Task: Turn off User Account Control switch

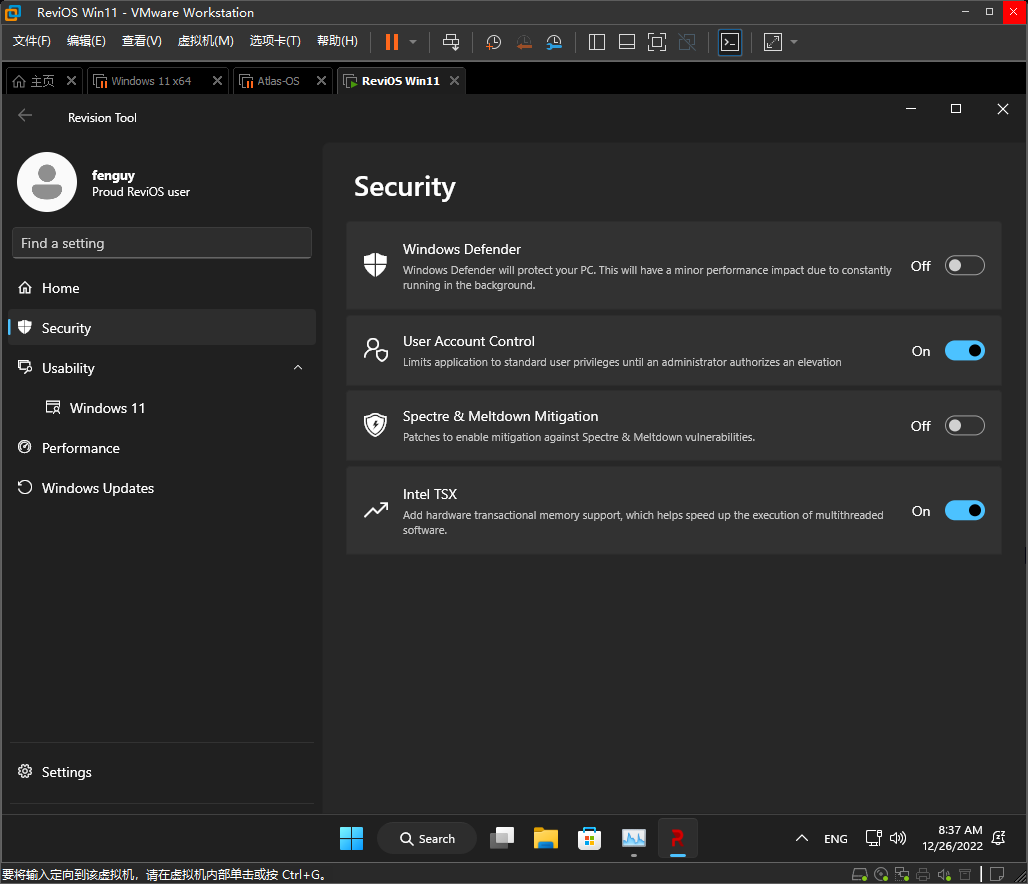Action: point(965,351)
